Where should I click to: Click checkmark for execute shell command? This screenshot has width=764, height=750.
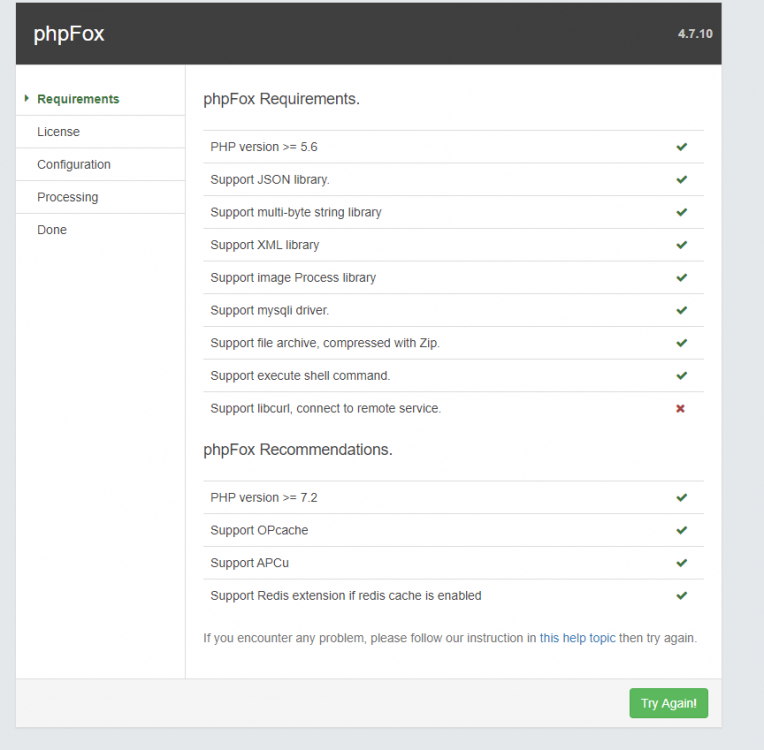pyautogui.click(x=682, y=375)
